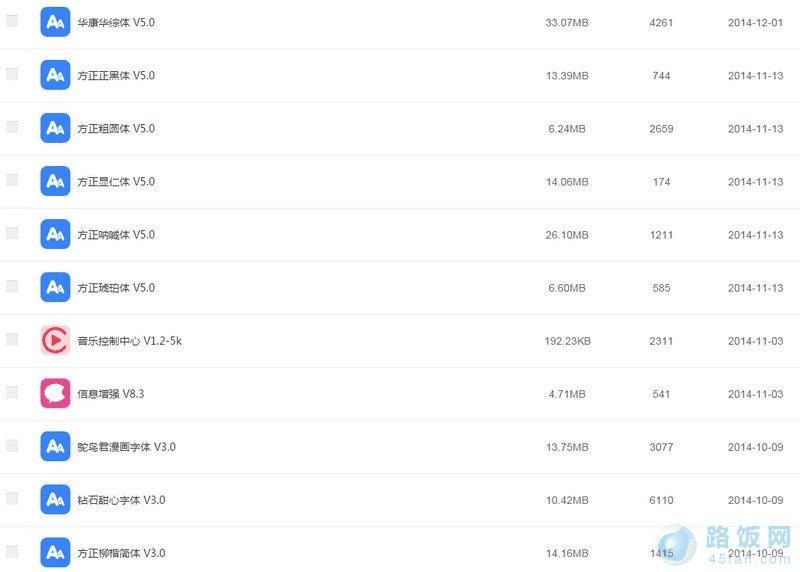Toggle the checkbox for 方正柳楷简体 V3.0

[x=12, y=551]
